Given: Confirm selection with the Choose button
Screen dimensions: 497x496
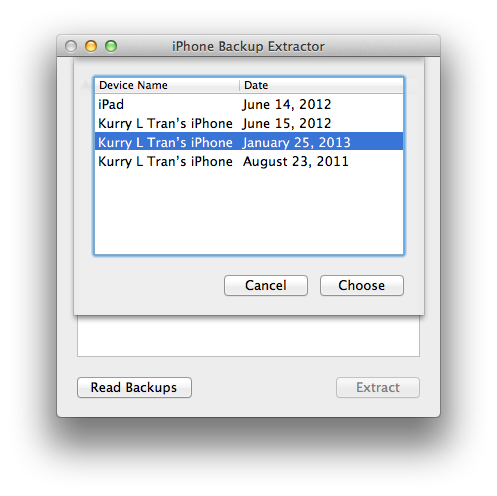Looking at the screenshot, I should click(362, 285).
